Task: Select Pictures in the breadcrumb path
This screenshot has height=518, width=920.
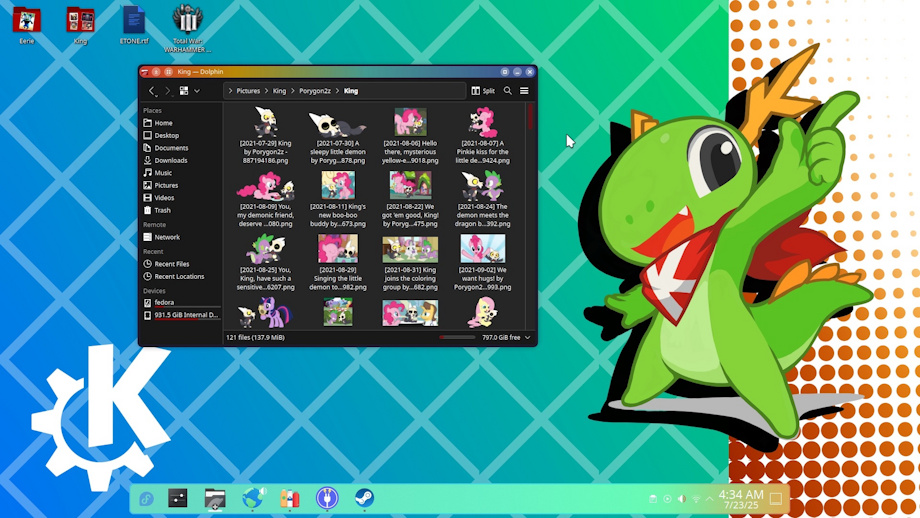Action: (247, 91)
